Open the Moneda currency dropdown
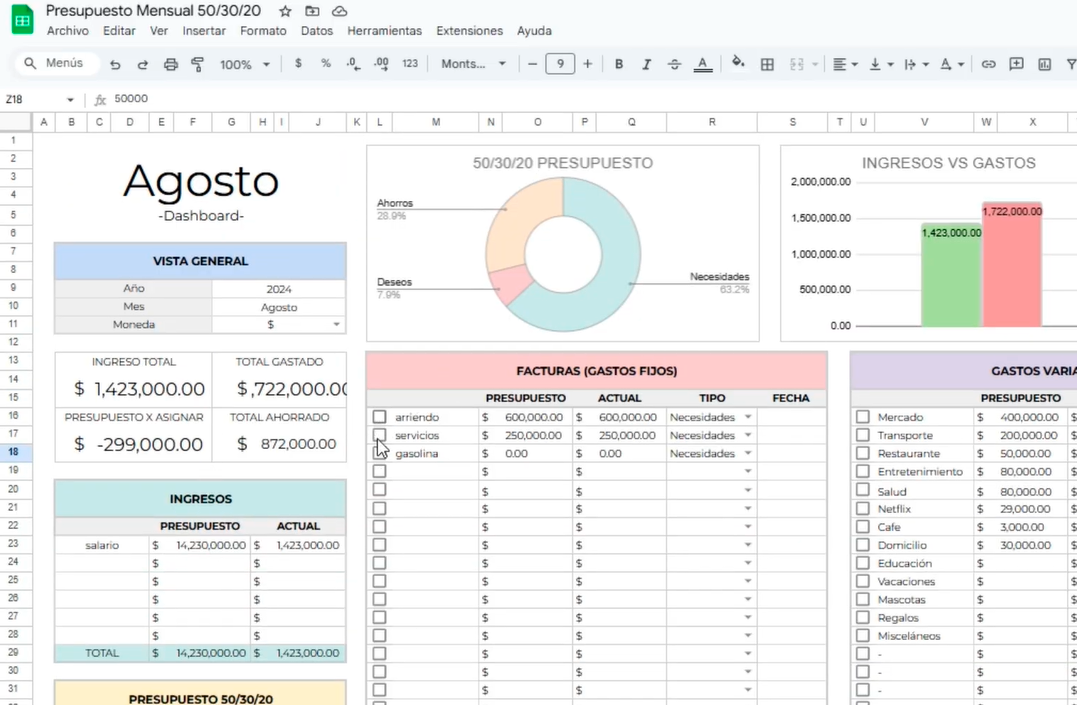Screen dimensions: 1077x705 (336, 325)
